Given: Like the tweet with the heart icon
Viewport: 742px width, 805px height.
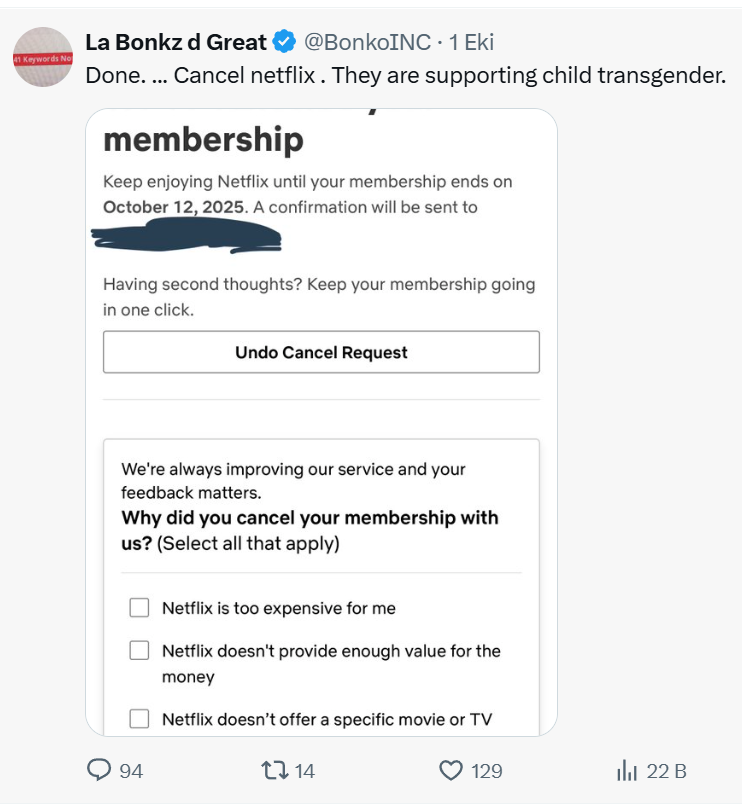Looking at the screenshot, I should click(x=452, y=771).
